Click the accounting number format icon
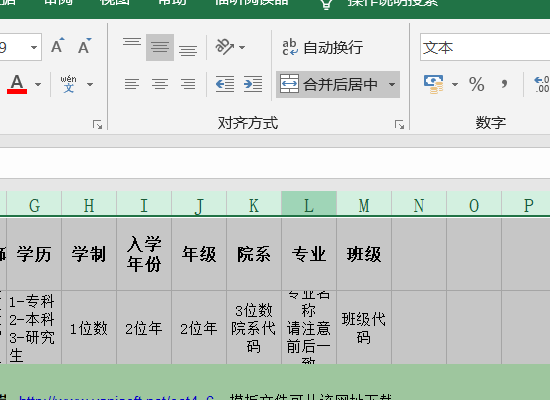This screenshot has width=550, height=400. [x=434, y=84]
